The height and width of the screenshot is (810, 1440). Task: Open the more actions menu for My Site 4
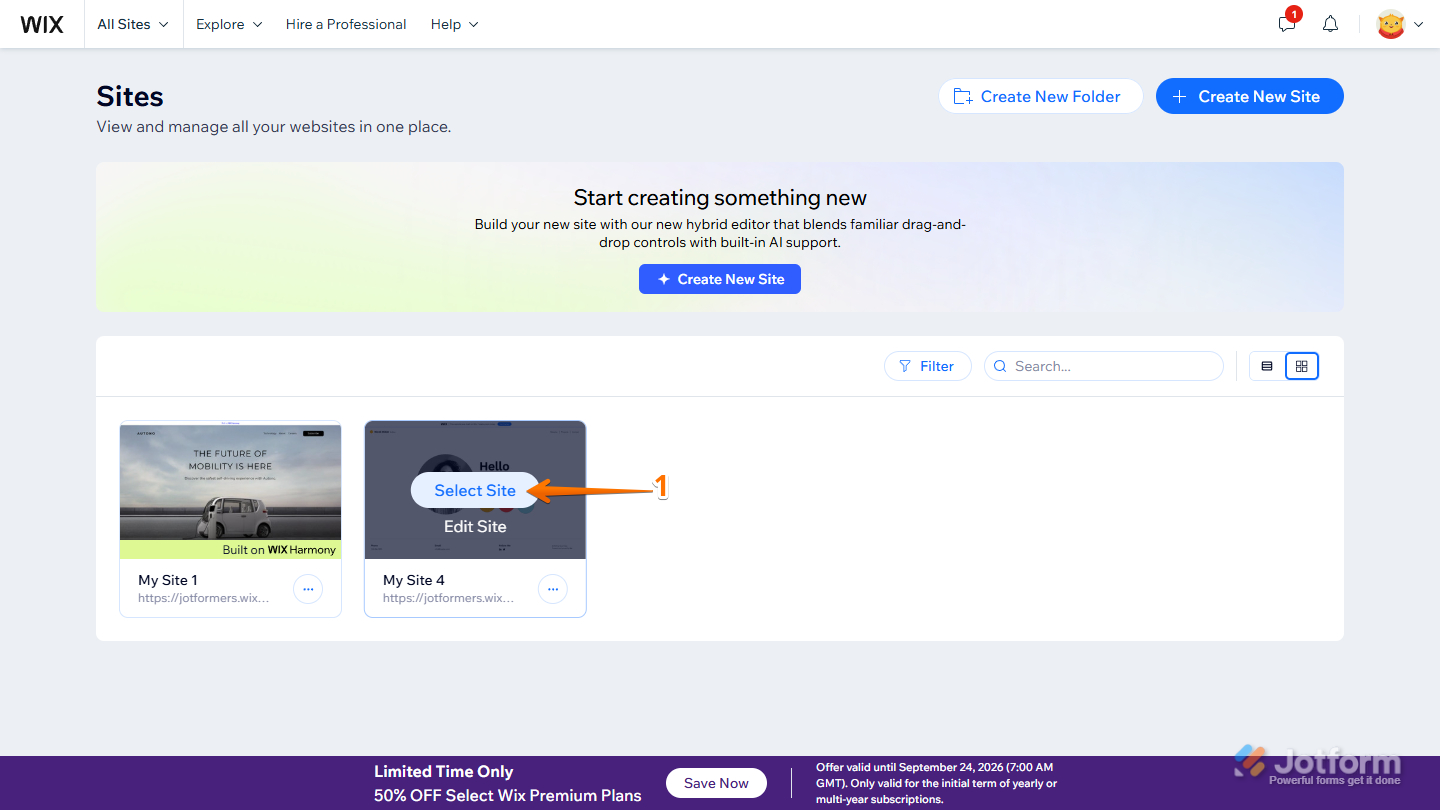tap(553, 589)
